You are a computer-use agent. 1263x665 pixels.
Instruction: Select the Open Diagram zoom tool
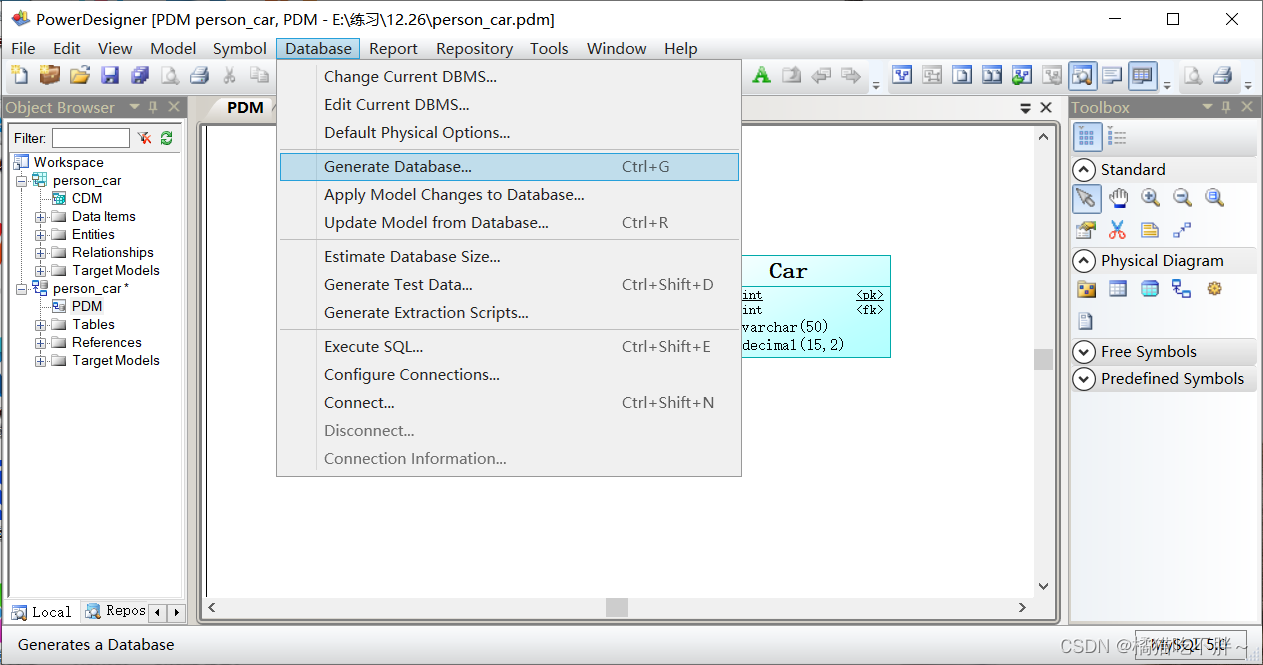click(x=1214, y=198)
